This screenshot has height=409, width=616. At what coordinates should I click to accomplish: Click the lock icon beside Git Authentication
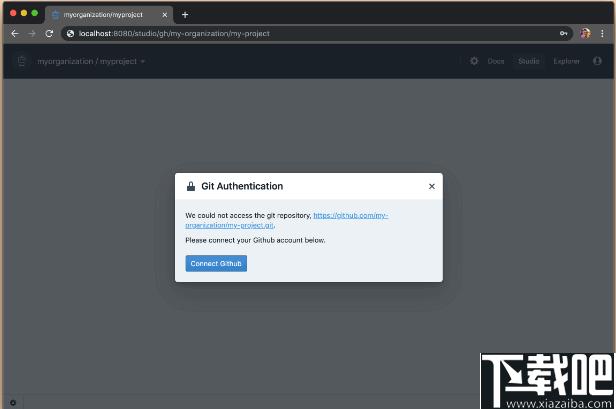191,186
